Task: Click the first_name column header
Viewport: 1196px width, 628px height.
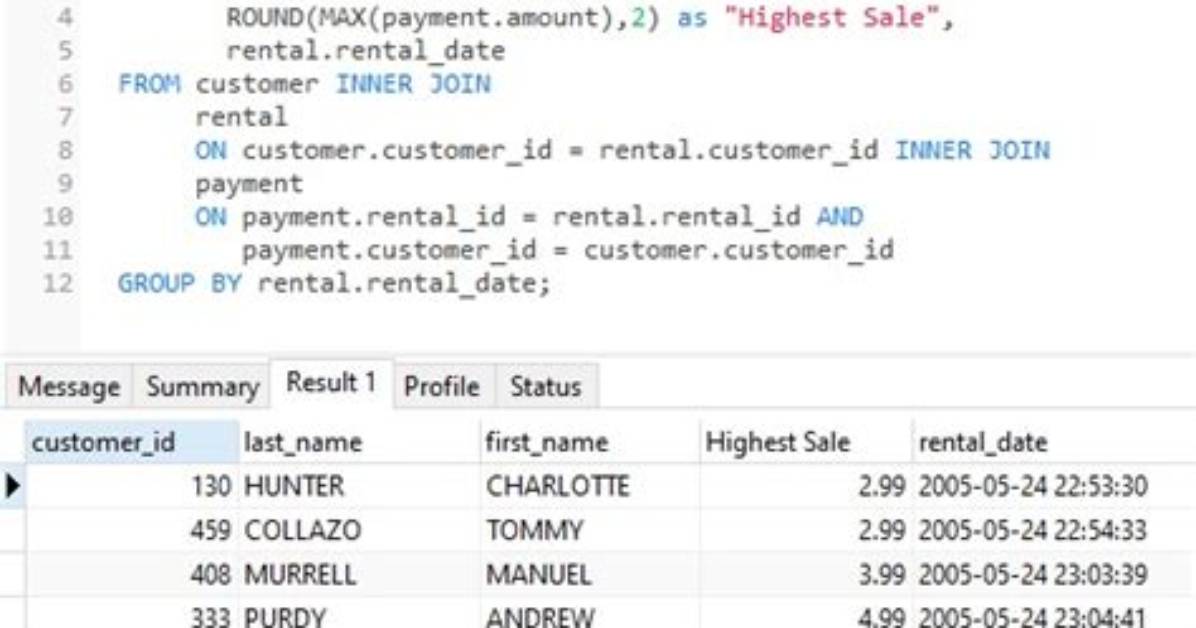Action: [590, 442]
